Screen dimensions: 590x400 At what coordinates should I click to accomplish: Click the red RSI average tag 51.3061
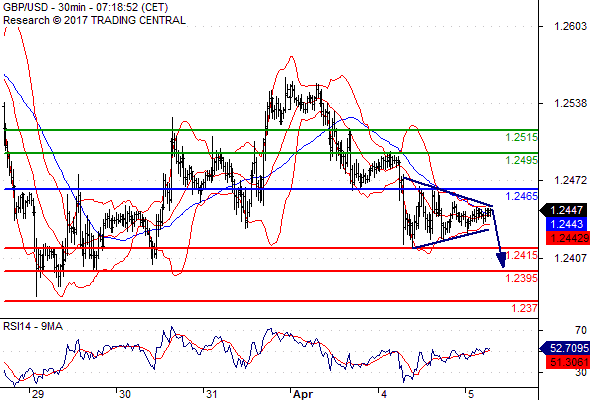tap(567, 362)
